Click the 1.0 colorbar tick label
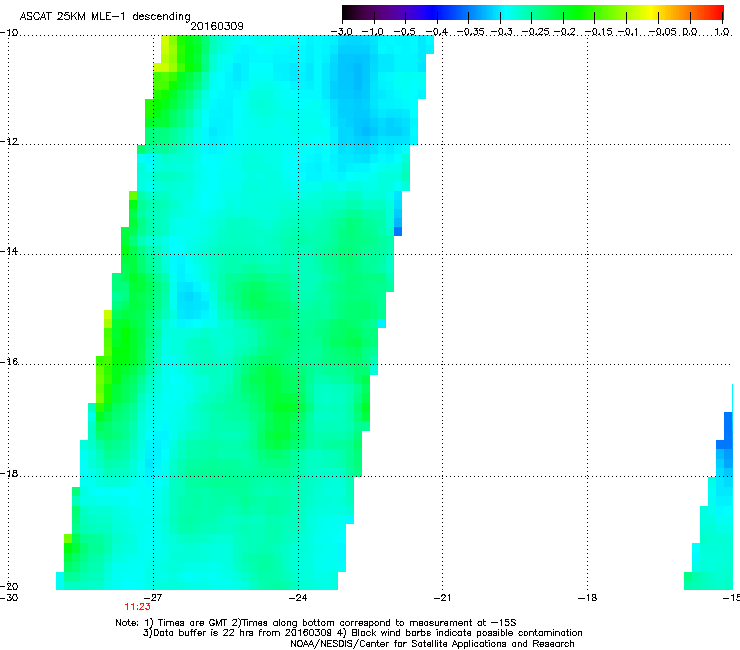 click(722, 32)
